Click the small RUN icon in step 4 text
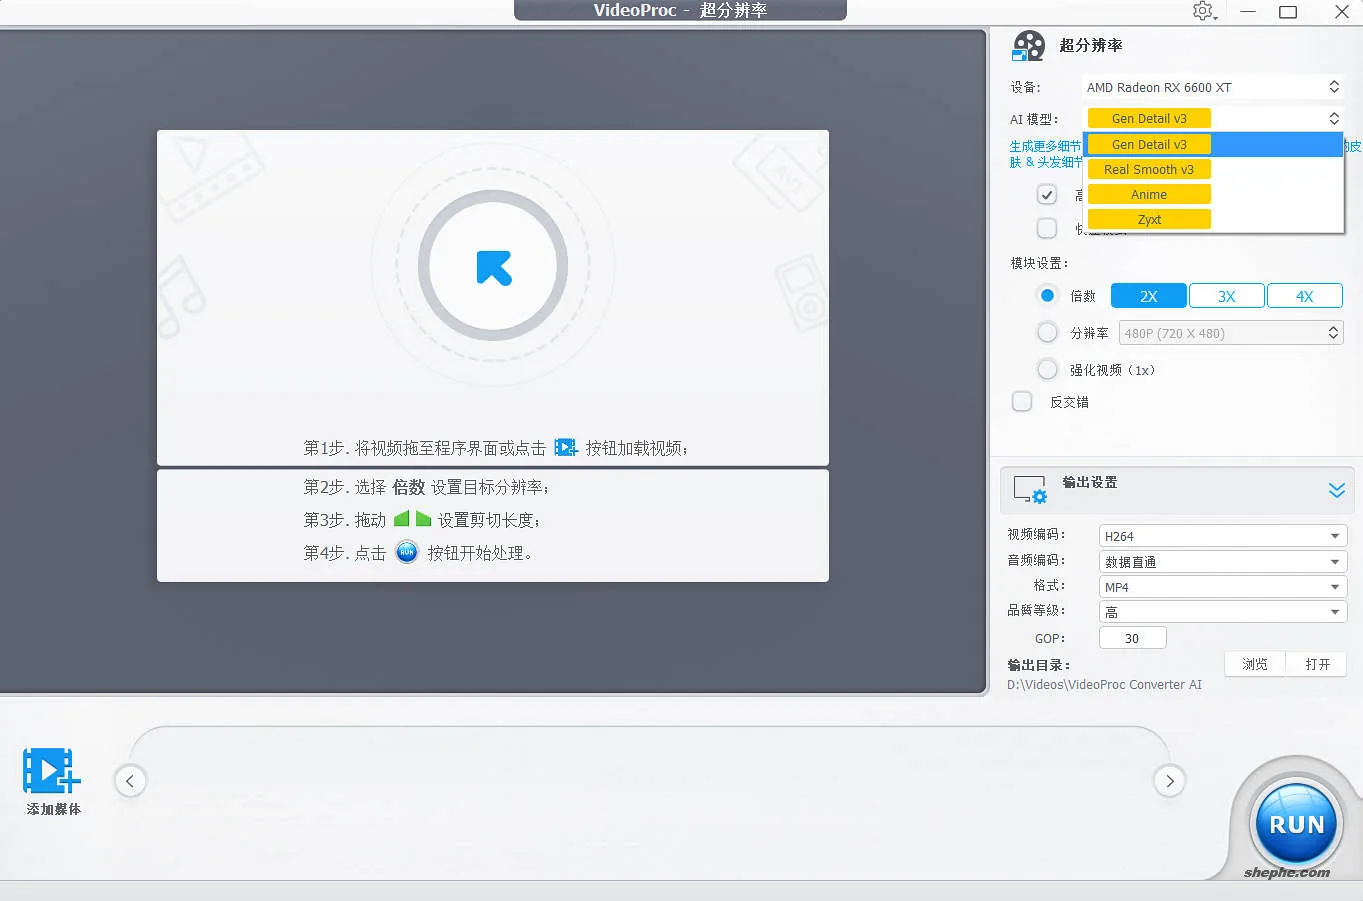Screen dimensions: 1363x901 click(406, 552)
